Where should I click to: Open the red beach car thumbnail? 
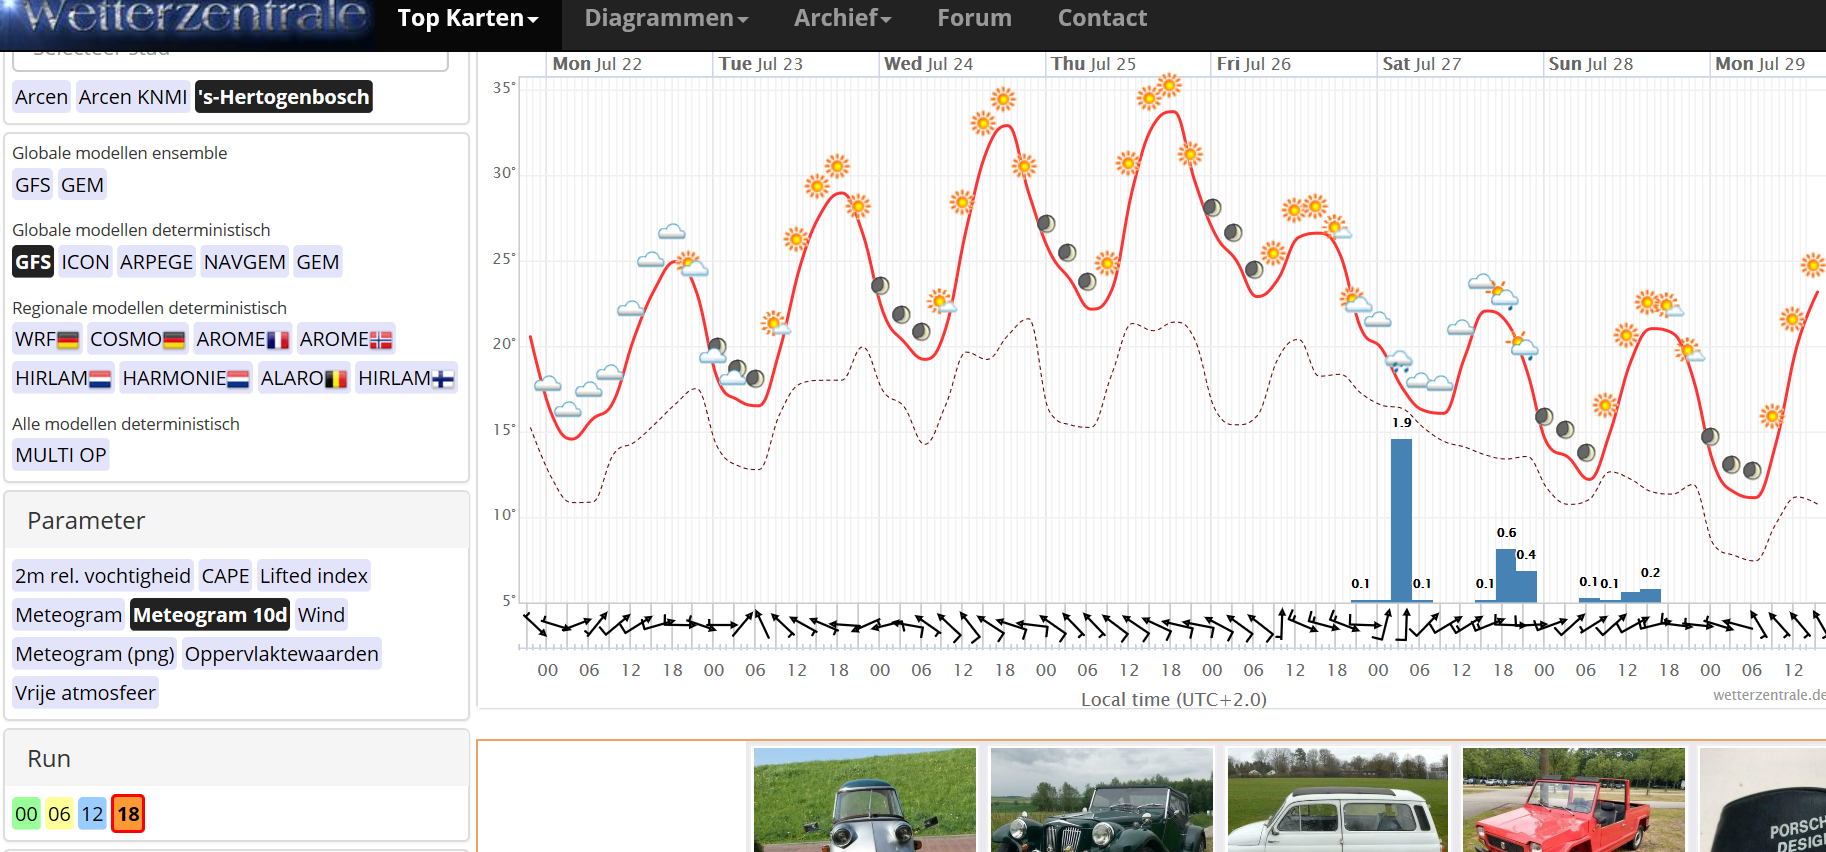1573,800
